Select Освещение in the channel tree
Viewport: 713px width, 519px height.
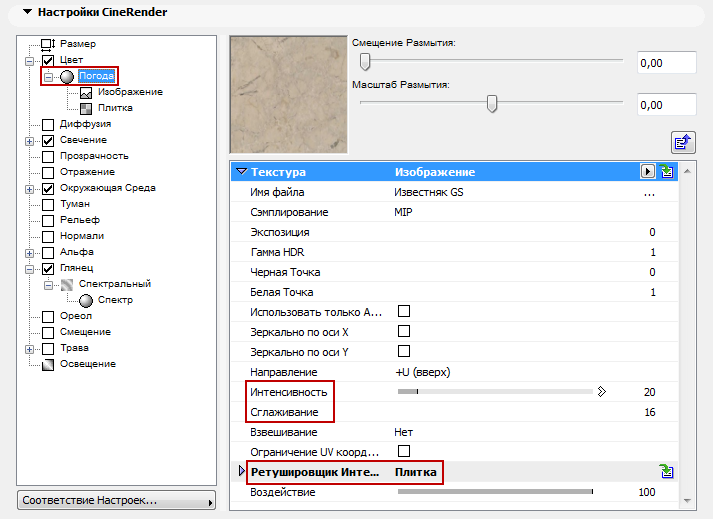click(88, 364)
